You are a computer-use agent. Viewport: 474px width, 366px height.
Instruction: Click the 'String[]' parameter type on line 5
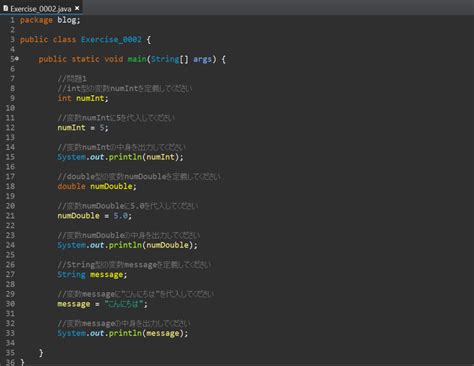[170, 59]
